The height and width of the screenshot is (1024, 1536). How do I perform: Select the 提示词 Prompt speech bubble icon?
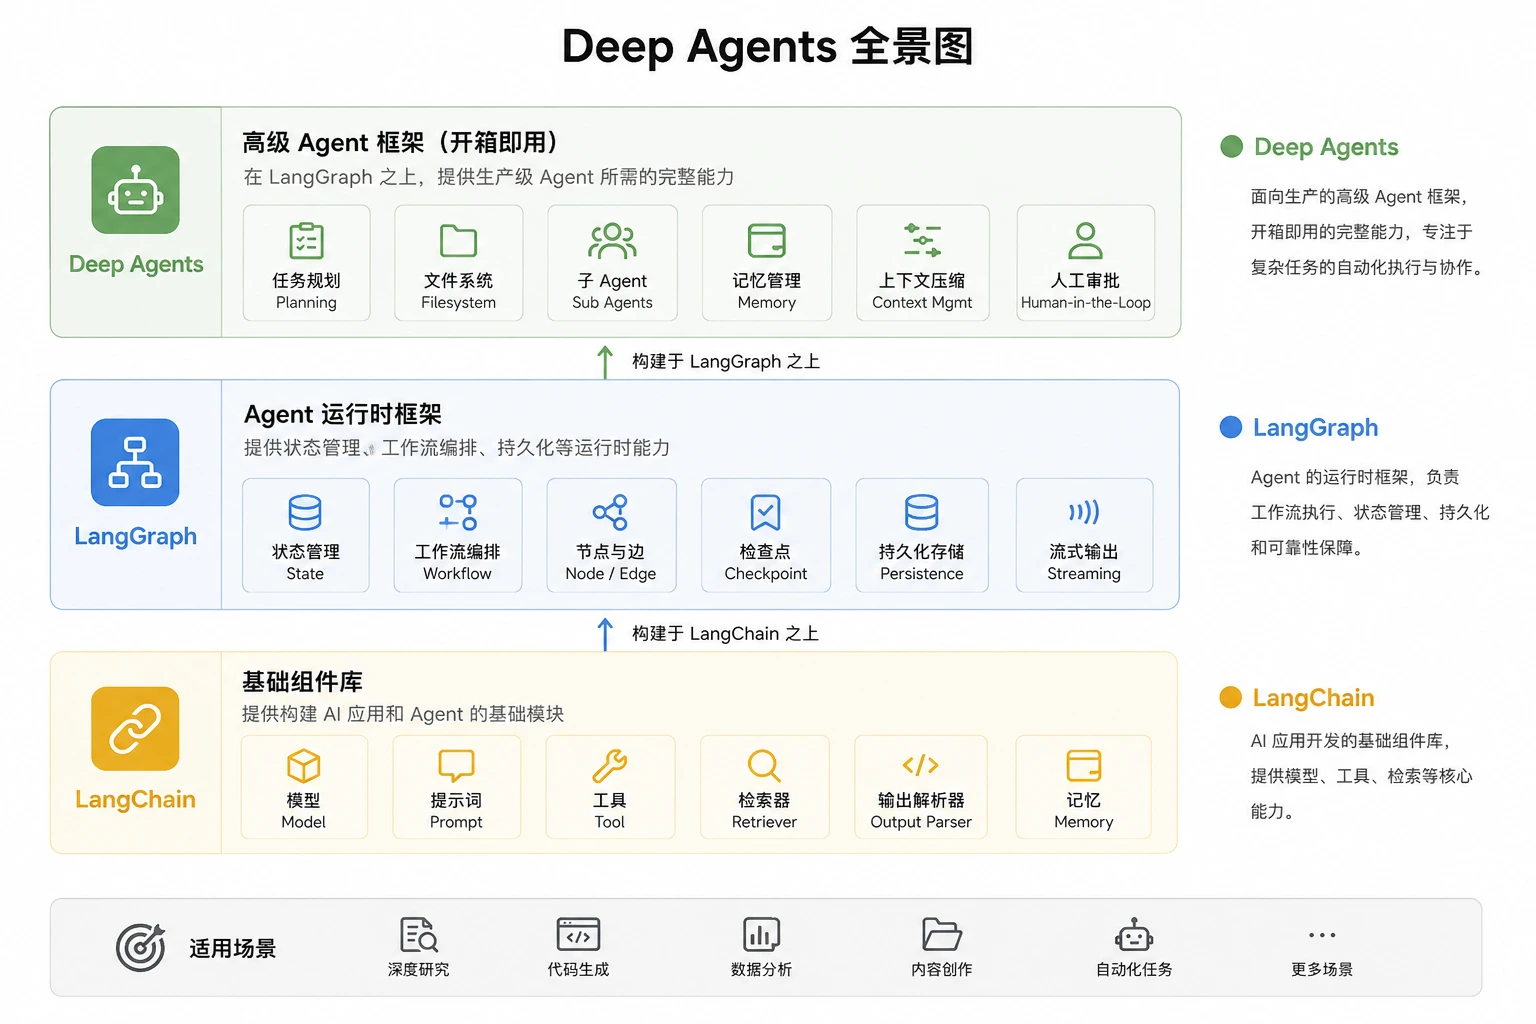click(x=456, y=766)
